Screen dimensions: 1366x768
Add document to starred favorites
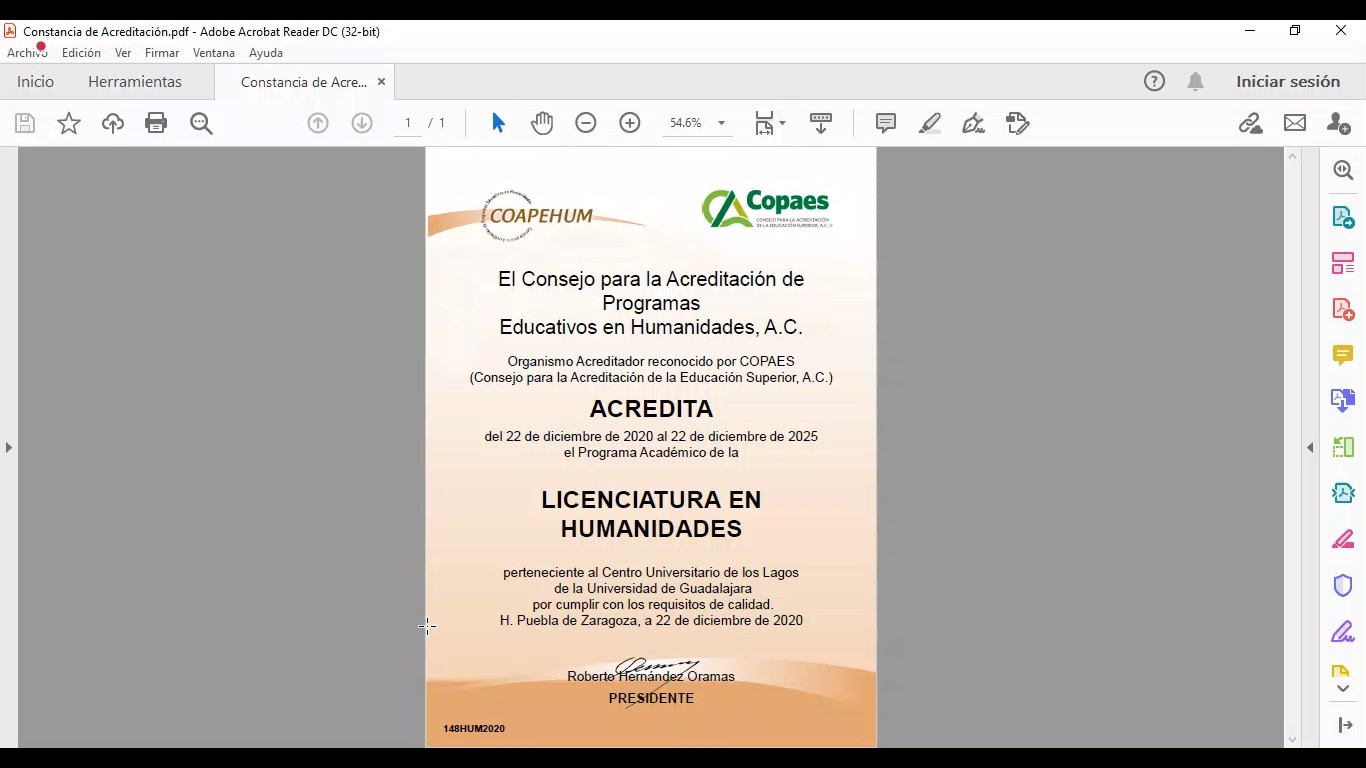[x=69, y=123]
